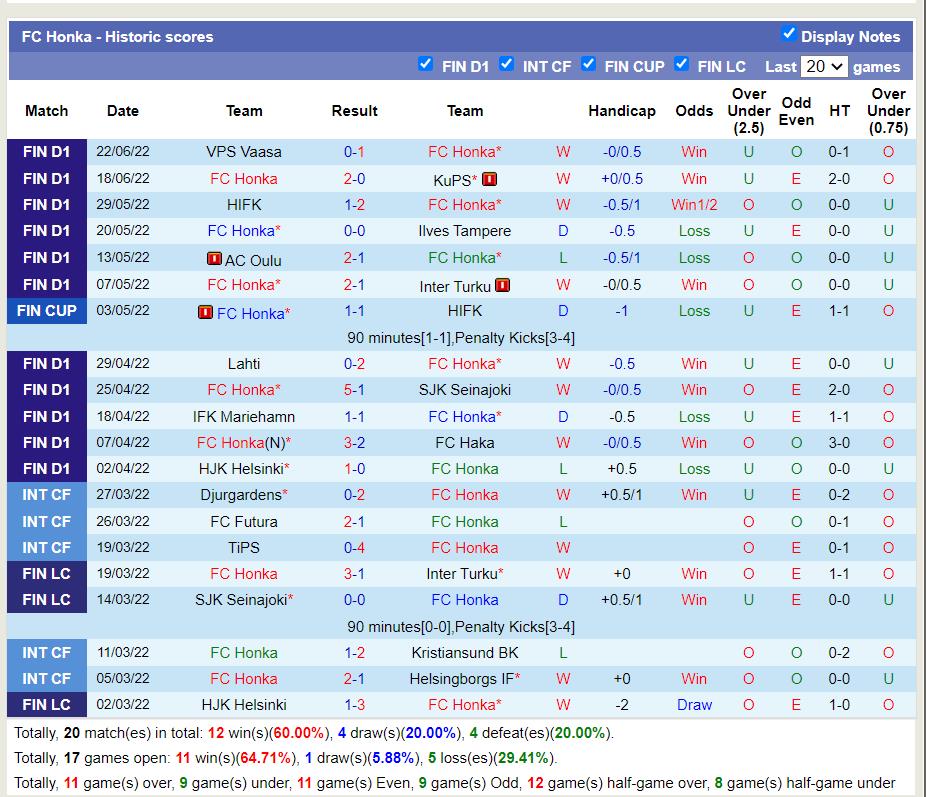Toggle the Display Notes checkbox

pos(788,34)
